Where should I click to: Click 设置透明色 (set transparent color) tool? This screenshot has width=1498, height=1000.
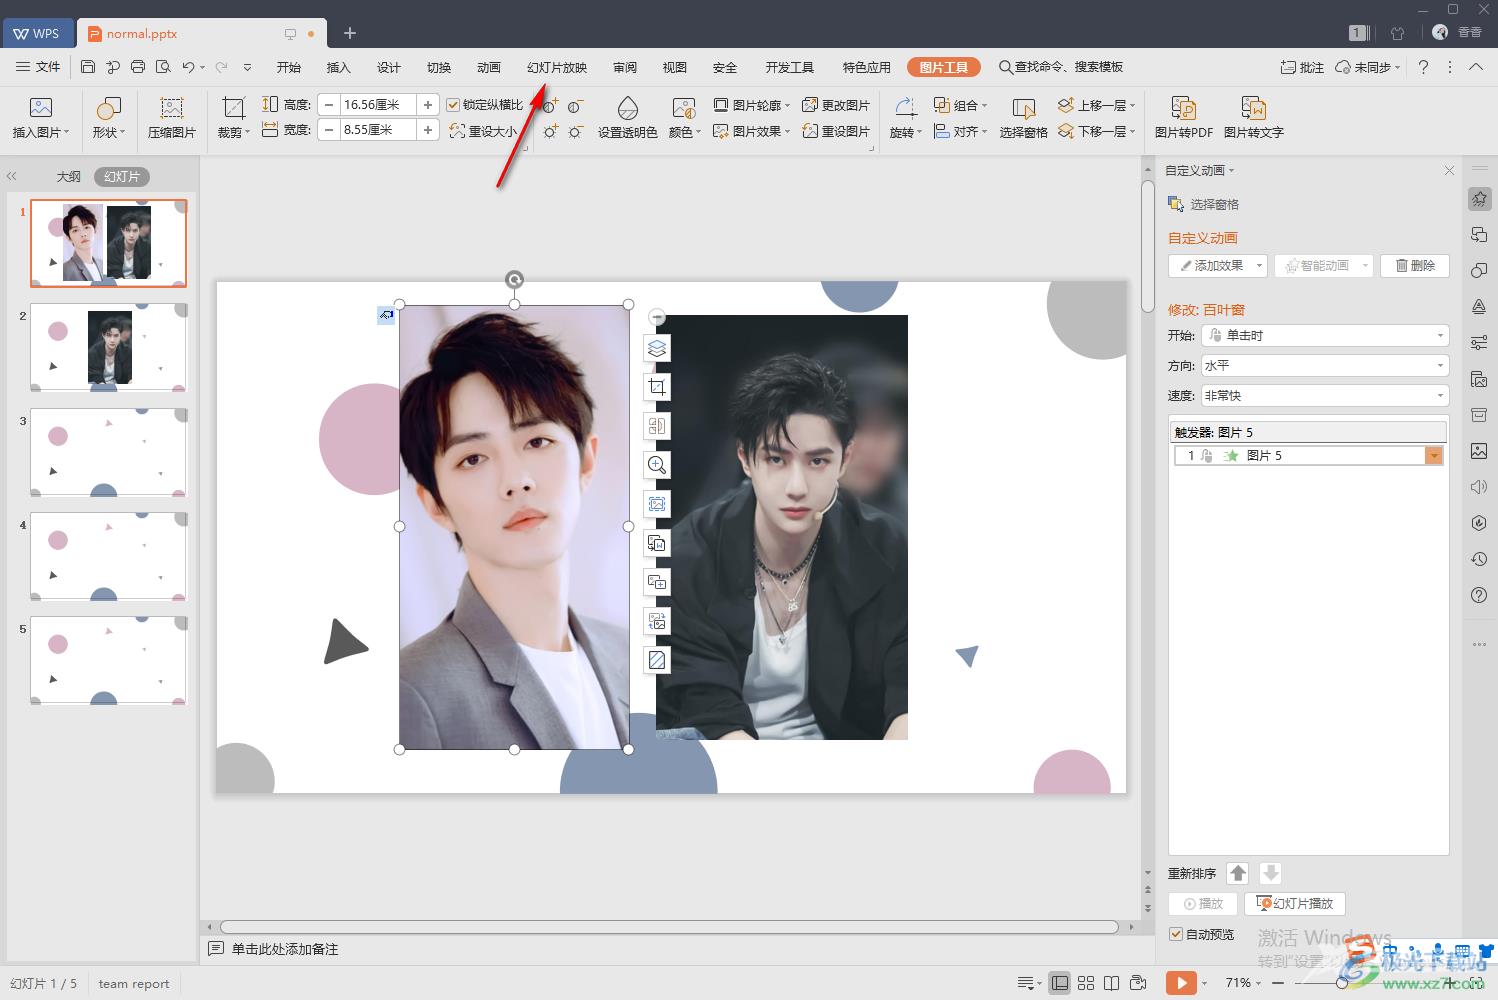[x=627, y=118]
